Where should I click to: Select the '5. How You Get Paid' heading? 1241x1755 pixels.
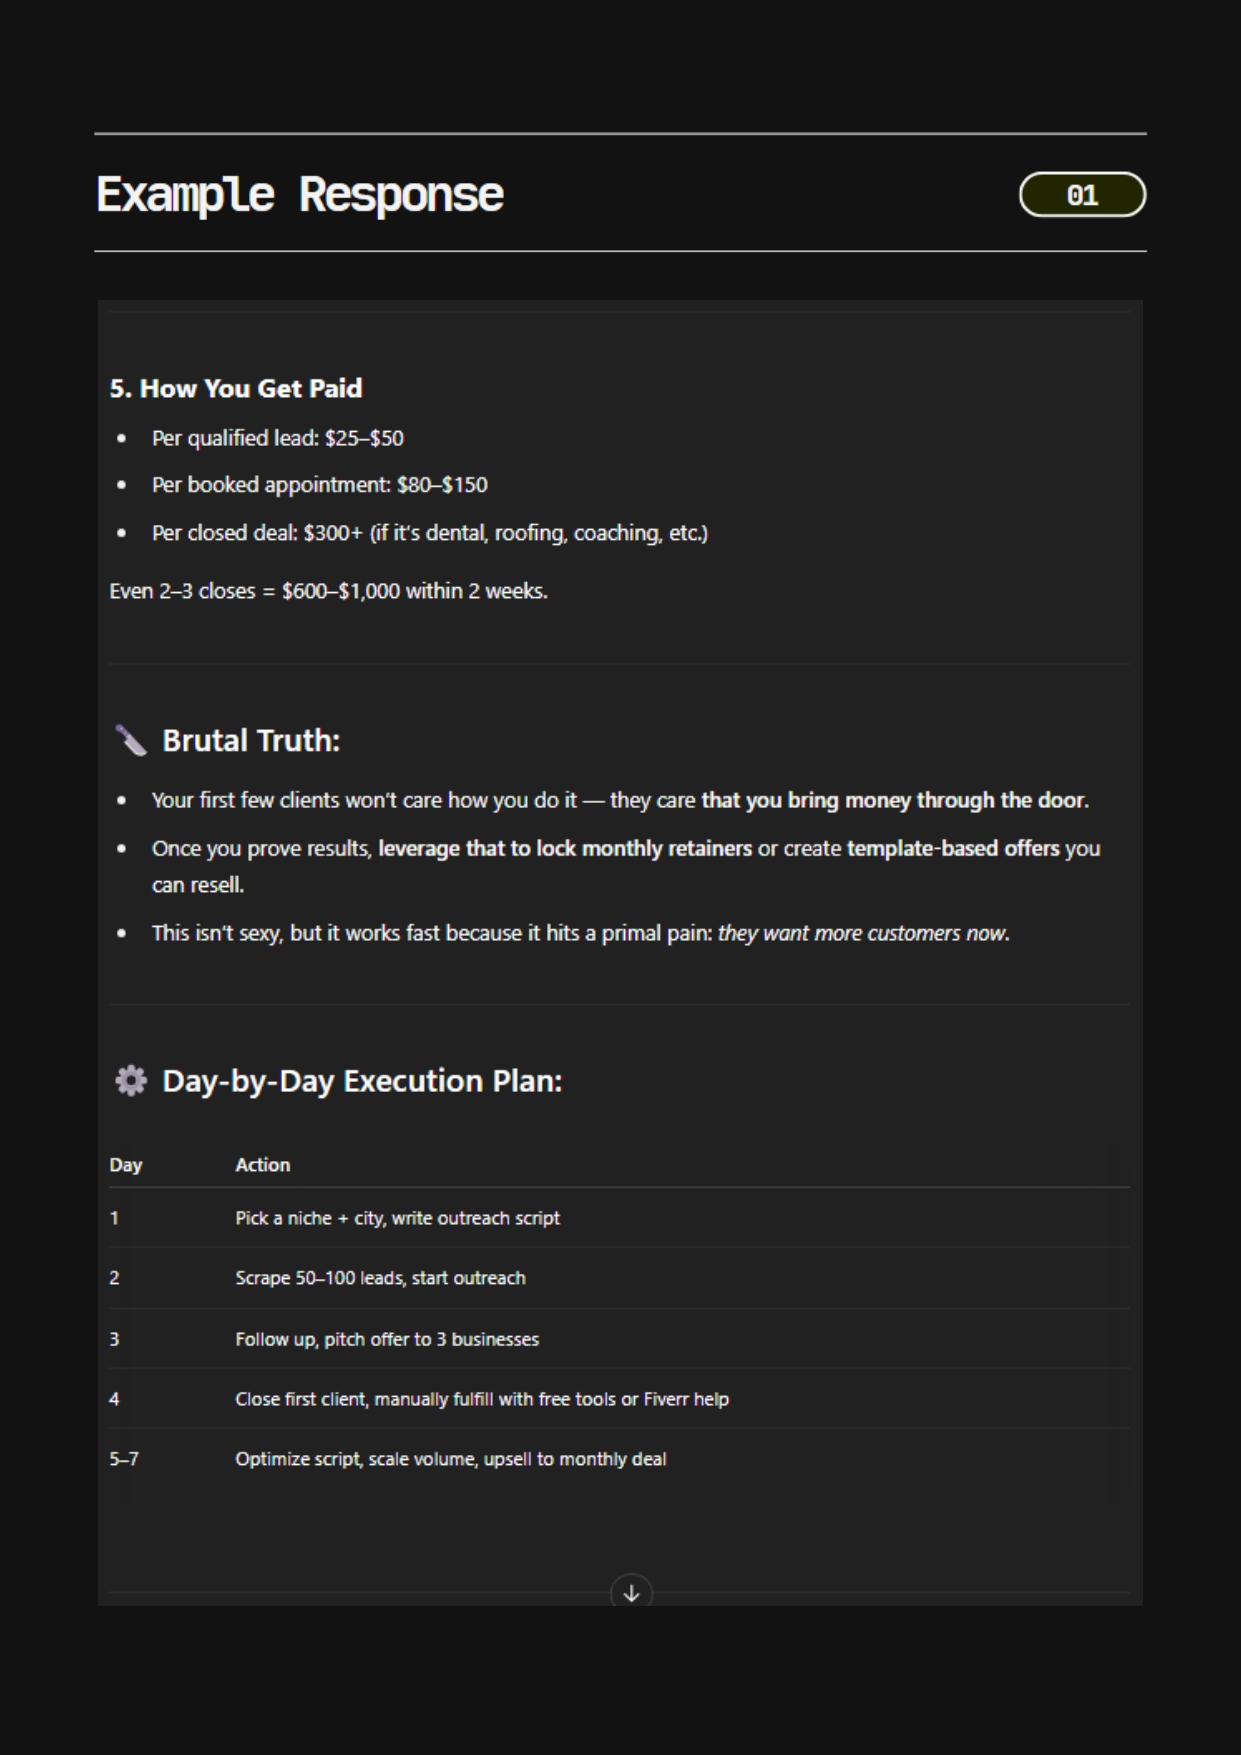(236, 388)
